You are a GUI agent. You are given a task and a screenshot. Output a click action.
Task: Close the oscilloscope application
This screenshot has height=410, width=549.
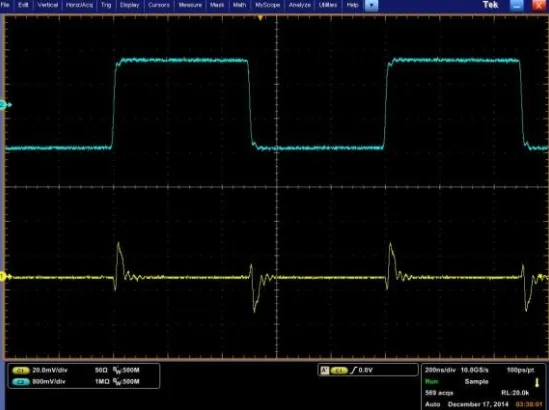point(540,5)
